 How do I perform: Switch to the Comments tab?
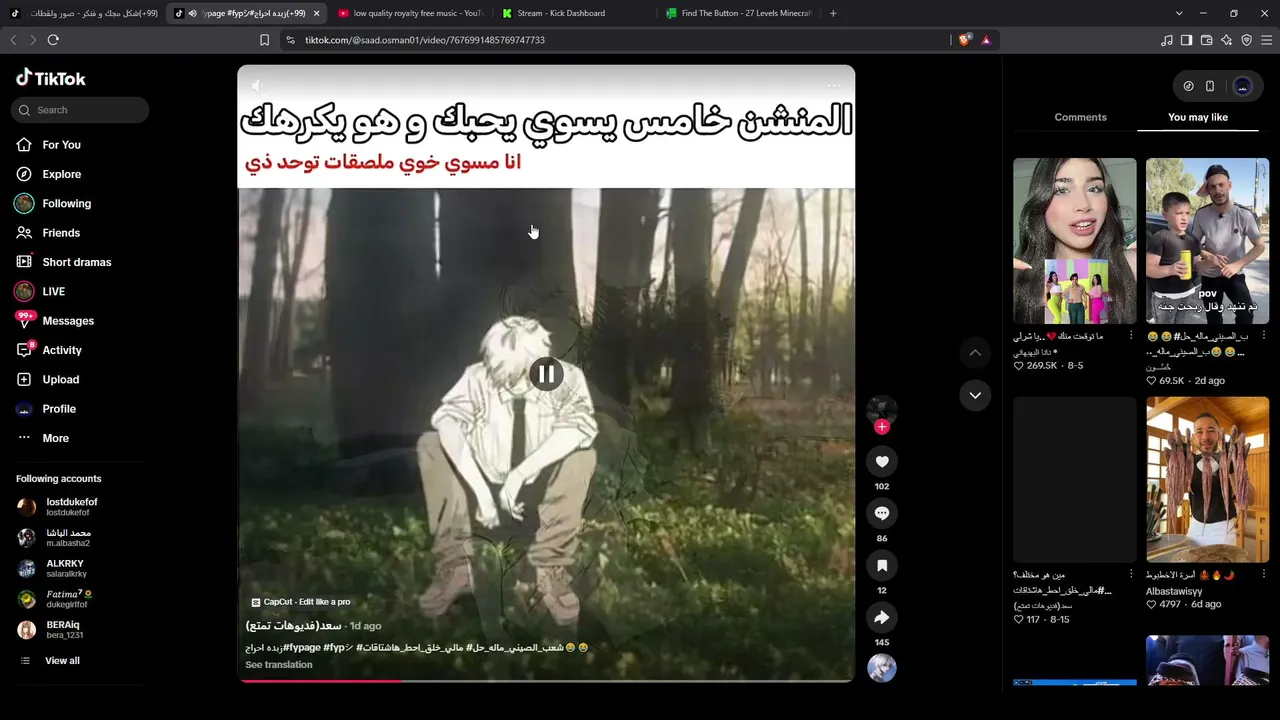[1080, 117]
